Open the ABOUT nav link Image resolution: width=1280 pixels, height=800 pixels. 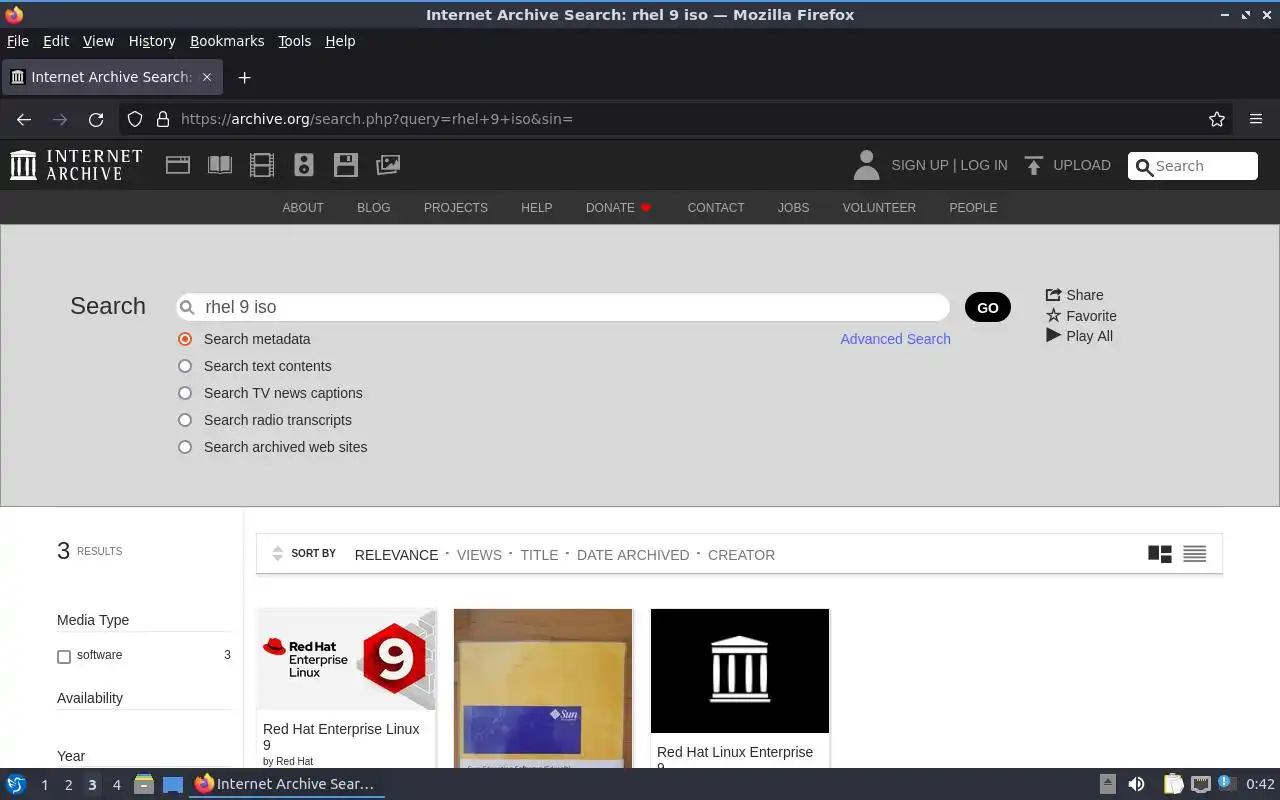(x=303, y=208)
